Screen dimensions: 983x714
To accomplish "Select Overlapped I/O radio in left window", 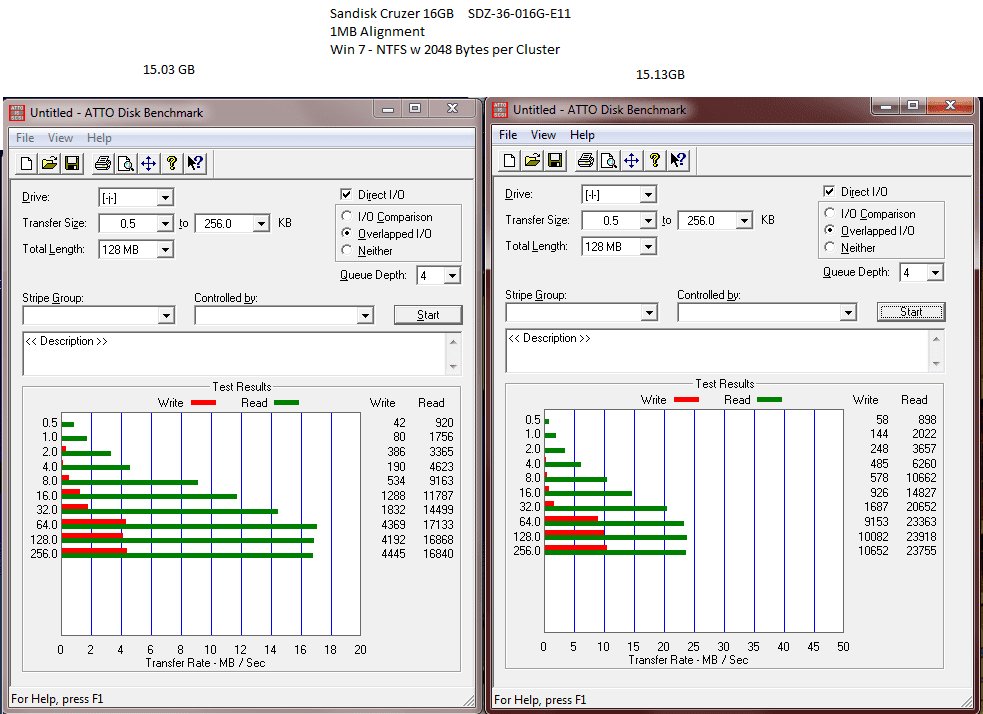I will click(x=346, y=233).
